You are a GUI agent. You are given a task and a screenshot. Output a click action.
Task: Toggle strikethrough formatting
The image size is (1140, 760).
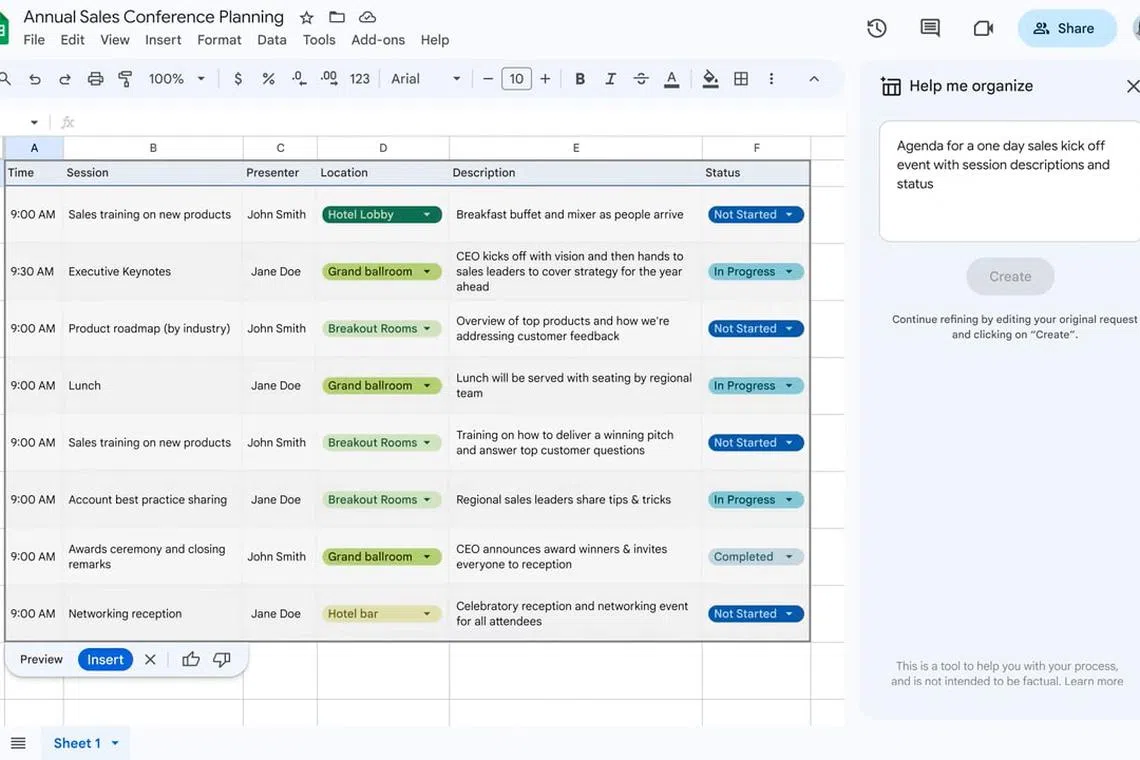pyautogui.click(x=641, y=79)
